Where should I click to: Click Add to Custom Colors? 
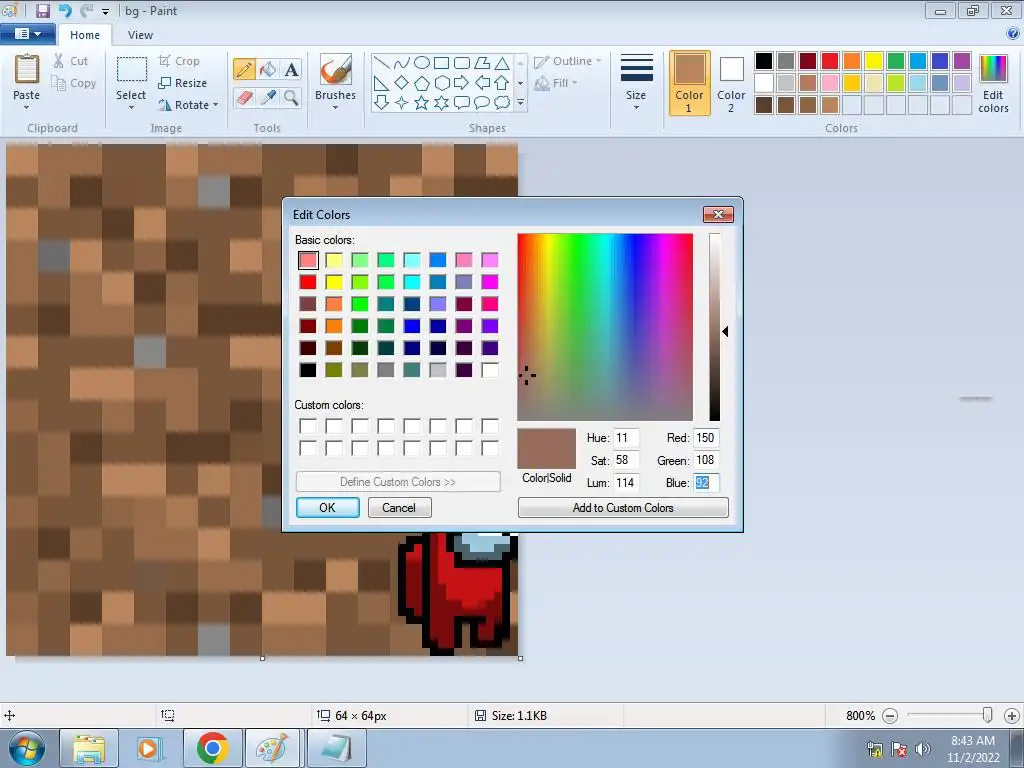pyautogui.click(x=623, y=507)
